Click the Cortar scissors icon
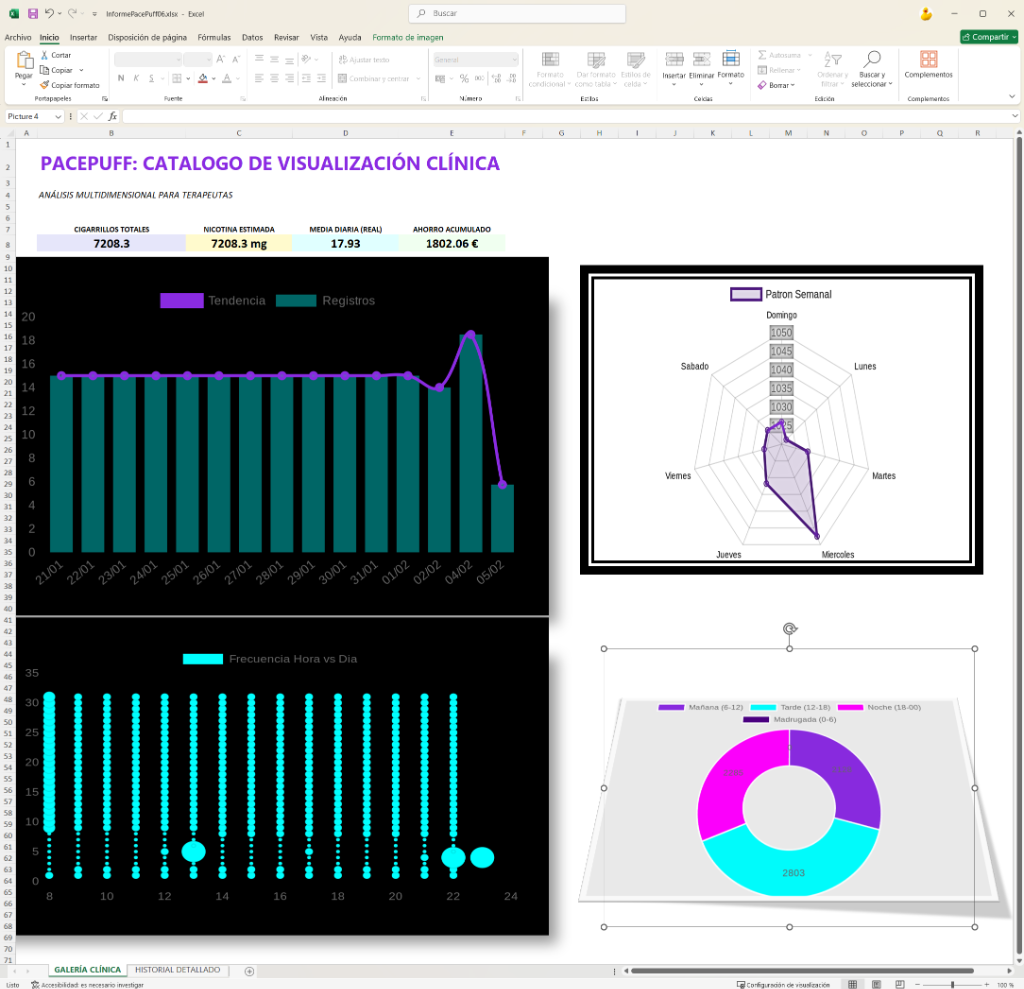The width and height of the screenshot is (1024, 989). pos(44,55)
